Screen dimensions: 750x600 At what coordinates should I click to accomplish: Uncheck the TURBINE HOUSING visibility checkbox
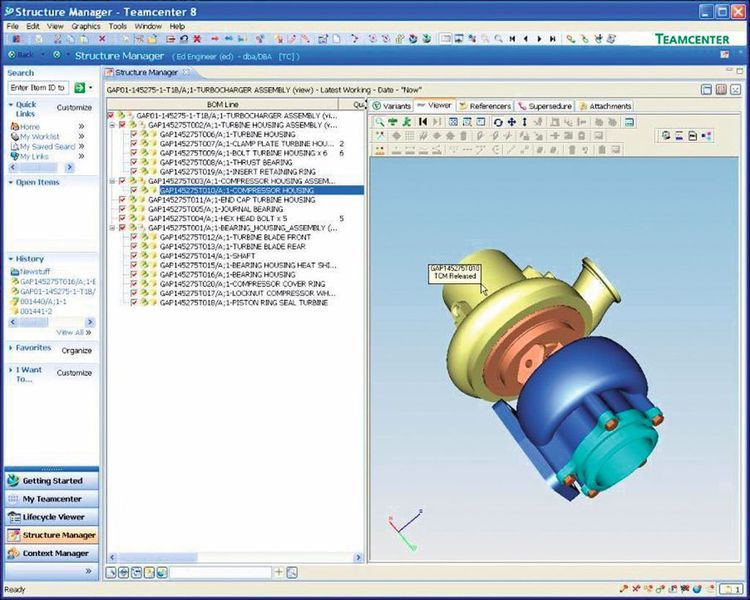point(134,134)
